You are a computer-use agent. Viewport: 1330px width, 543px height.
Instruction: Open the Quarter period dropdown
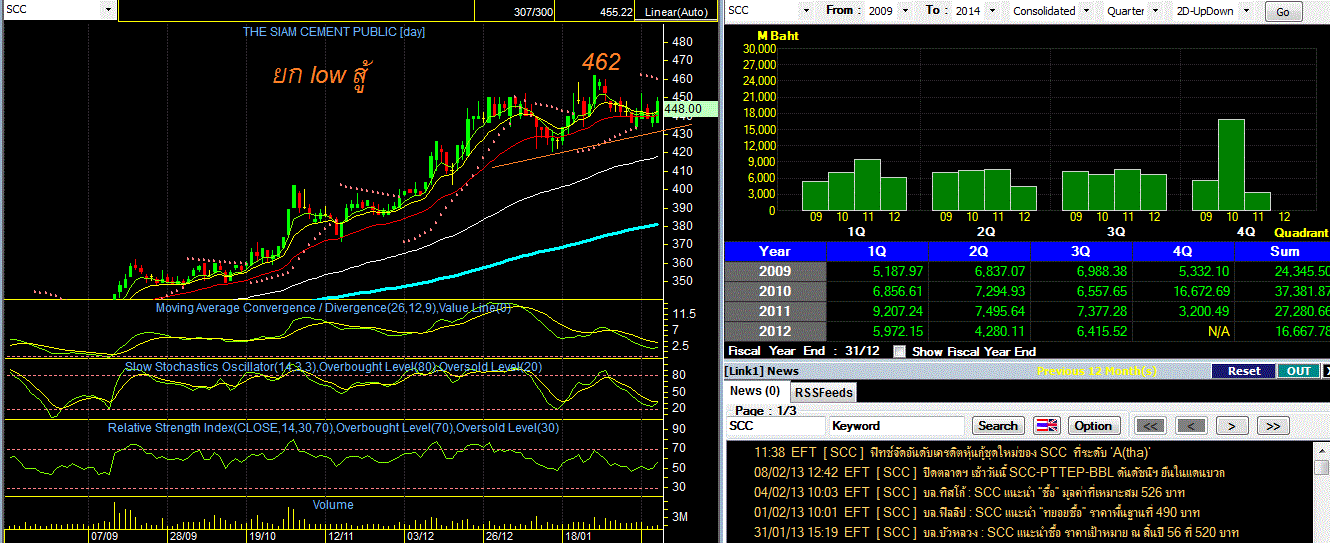coord(1156,11)
